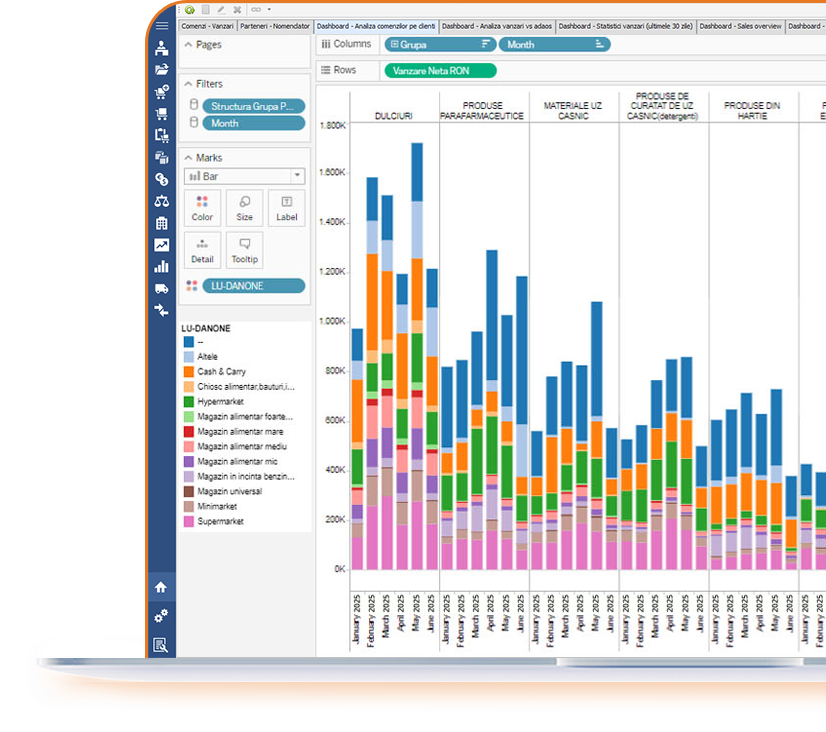This screenshot has height=732, width=826.
Task: Open the Bar mark type dropdown
Action: (x=295, y=176)
